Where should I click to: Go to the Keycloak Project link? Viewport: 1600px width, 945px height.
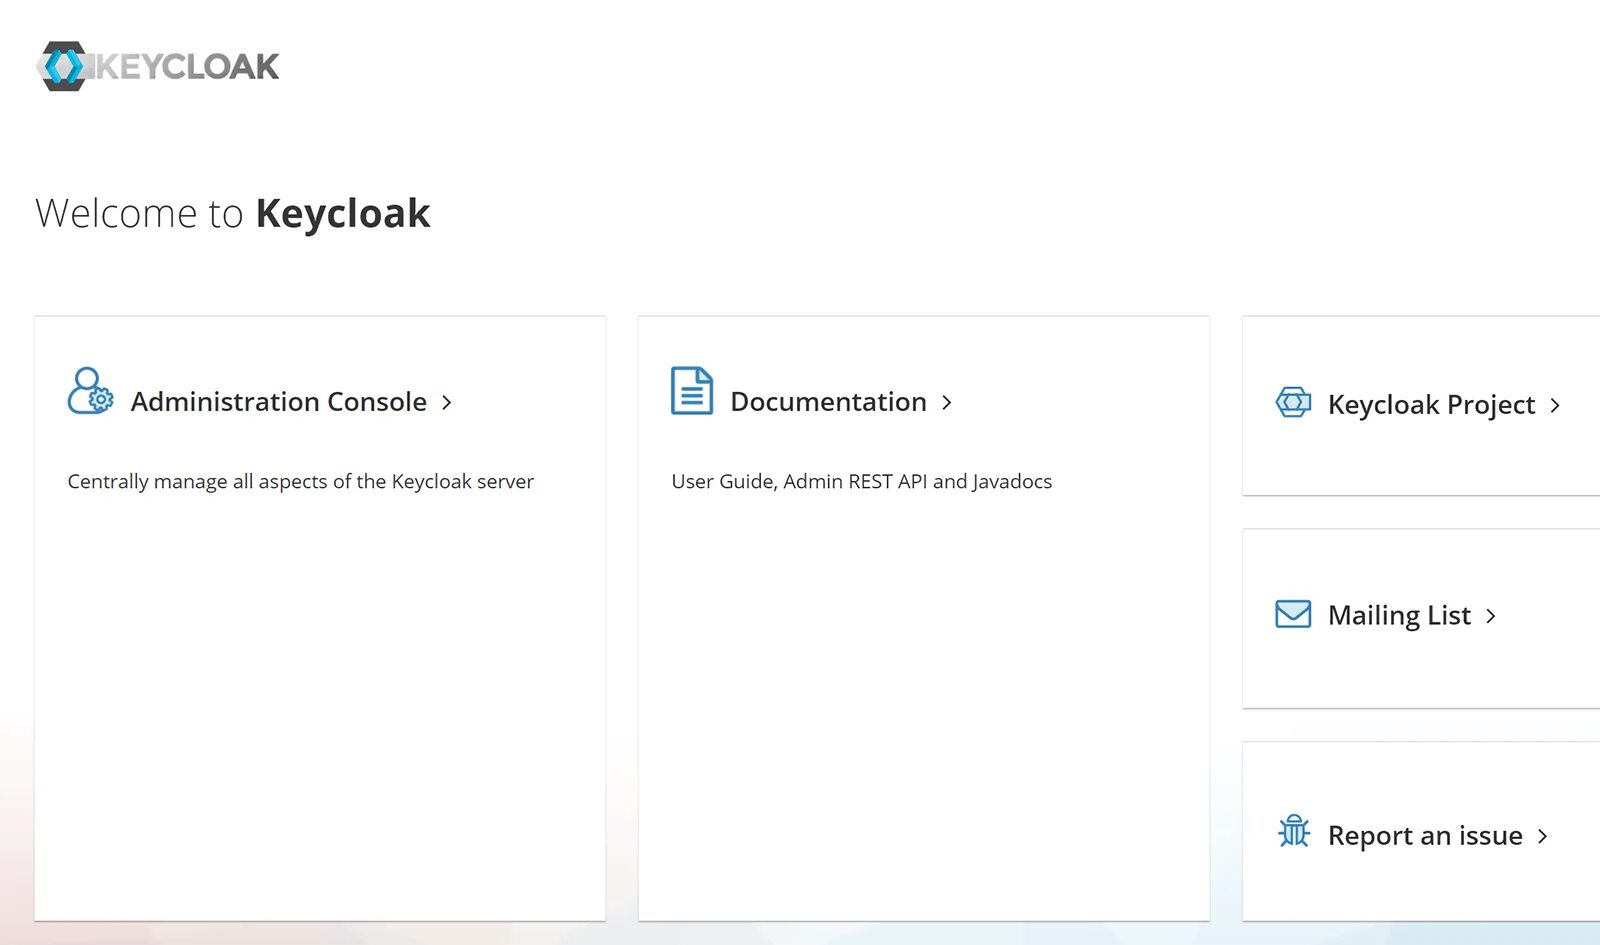tap(1431, 405)
